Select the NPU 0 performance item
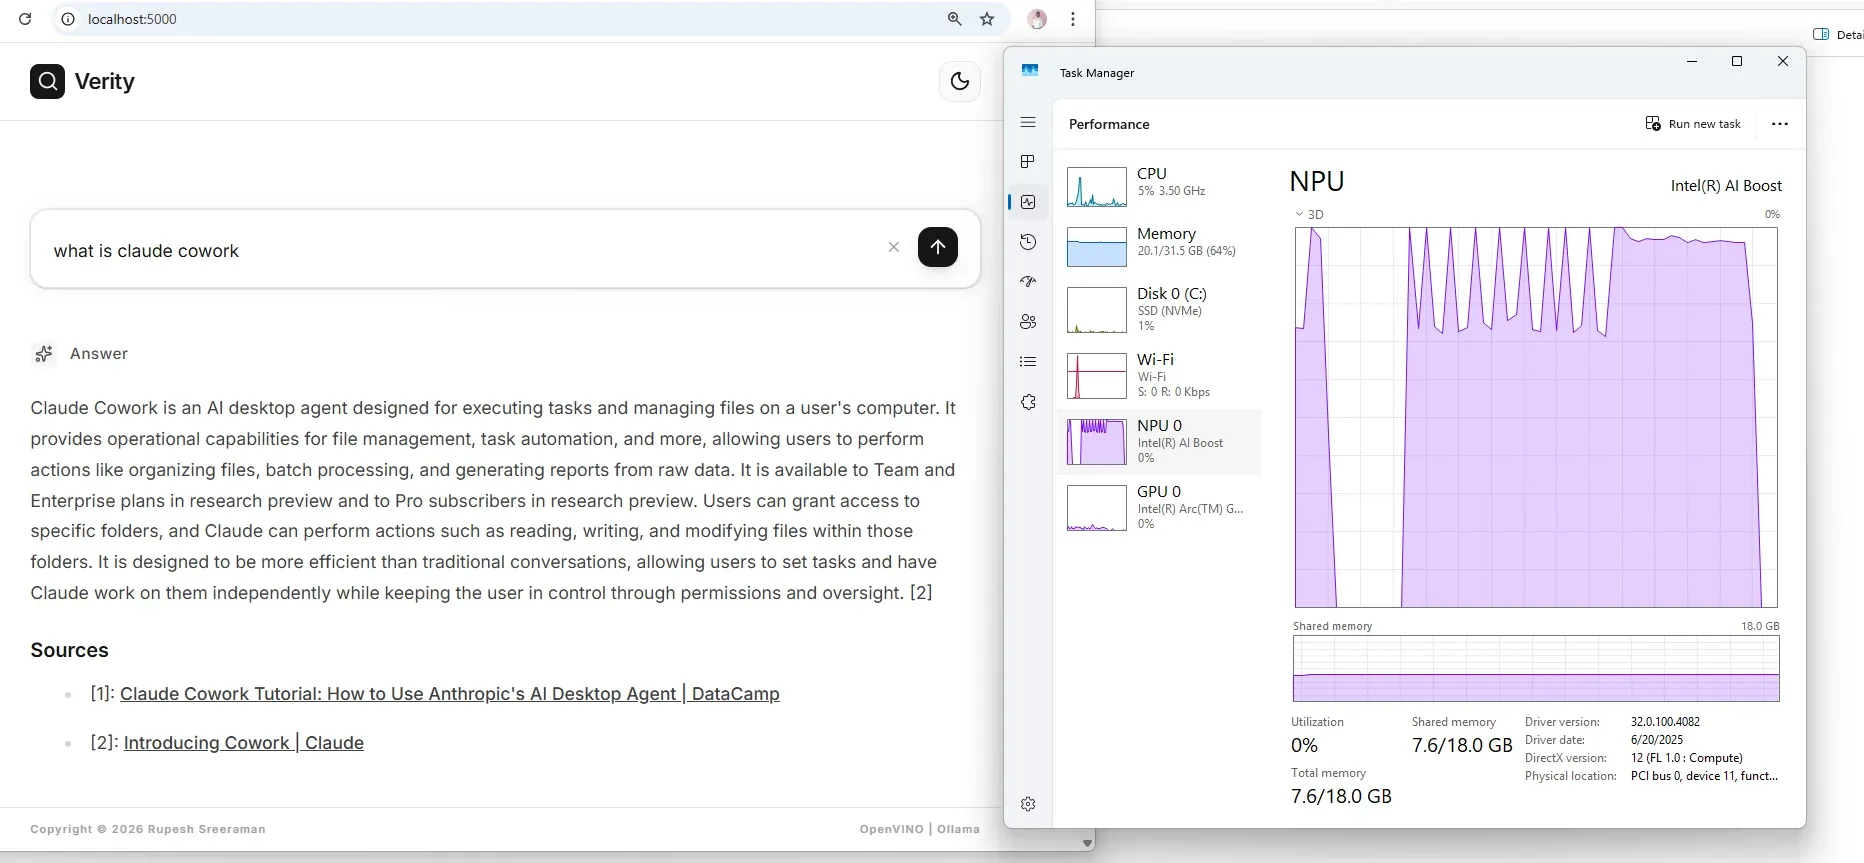Image resolution: width=1864 pixels, height=863 pixels. coord(1159,441)
